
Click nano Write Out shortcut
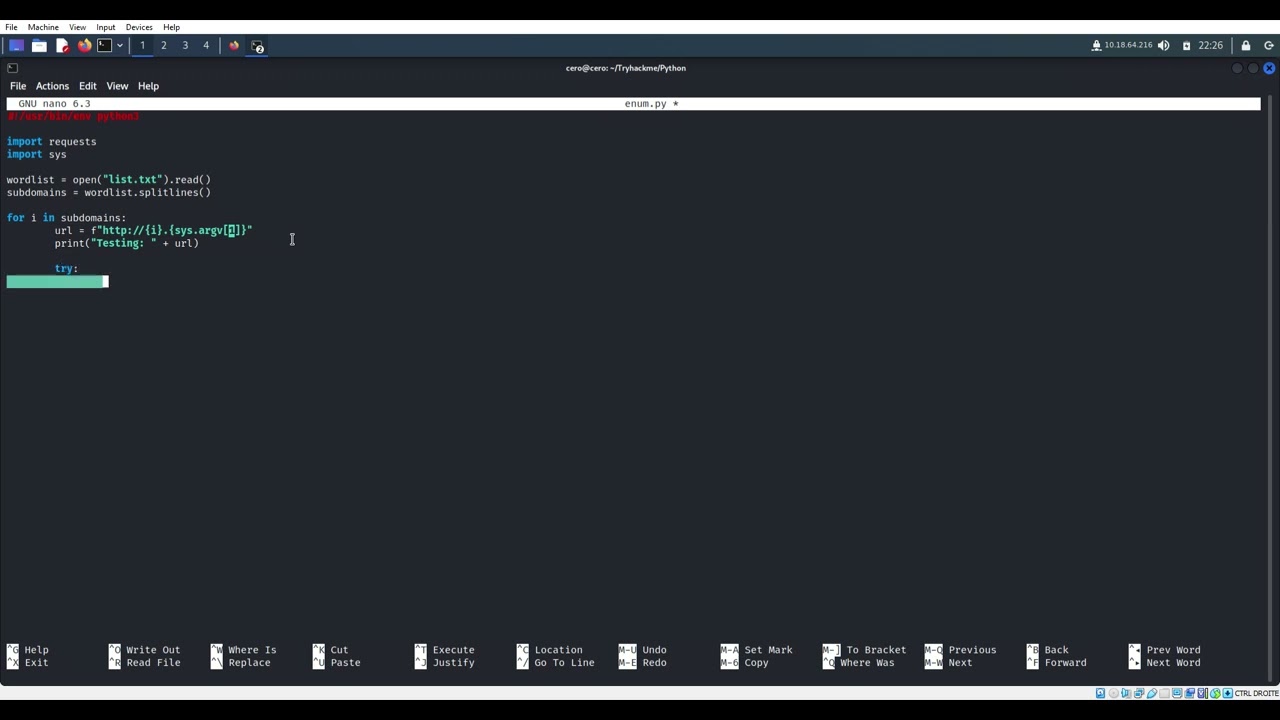(146, 650)
